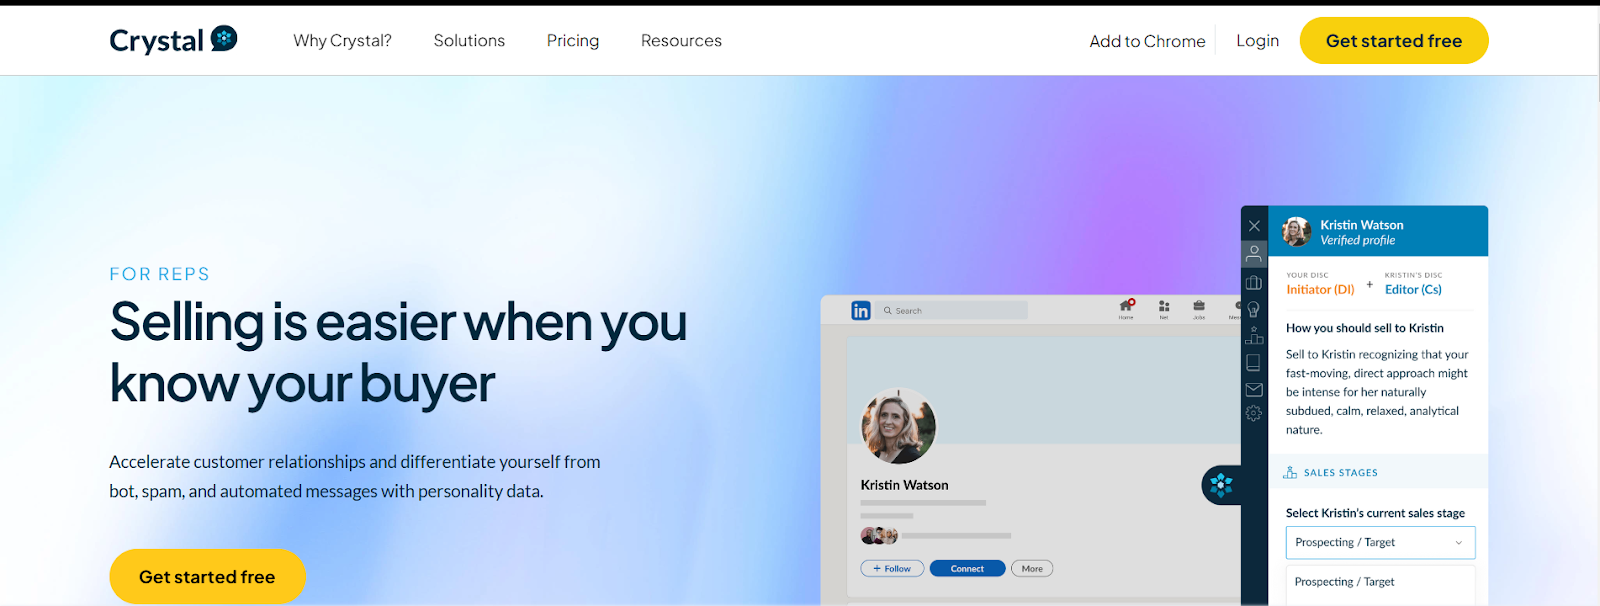The width and height of the screenshot is (1600, 606).
Task: Click the 'Verified profile' text
Action: pos(1357,241)
